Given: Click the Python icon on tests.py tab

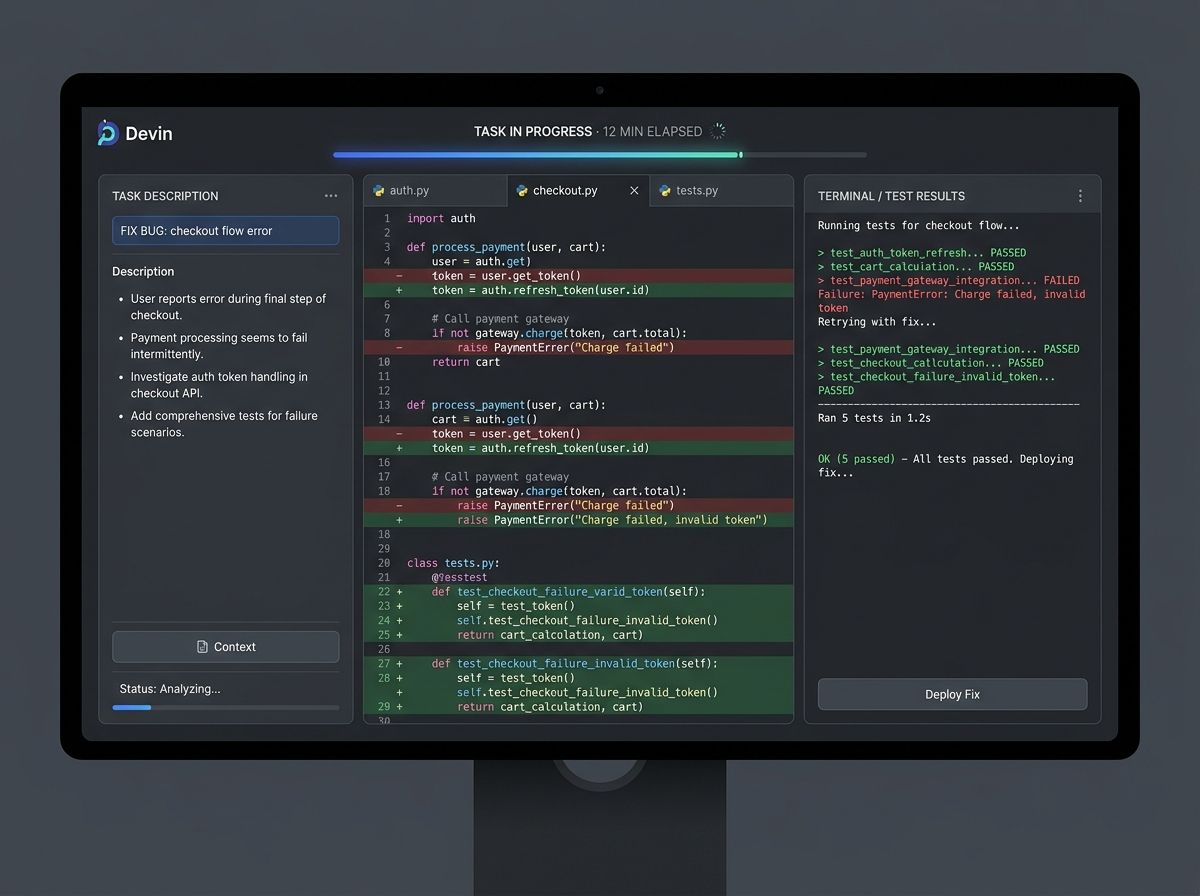Looking at the screenshot, I should point(665,190).
